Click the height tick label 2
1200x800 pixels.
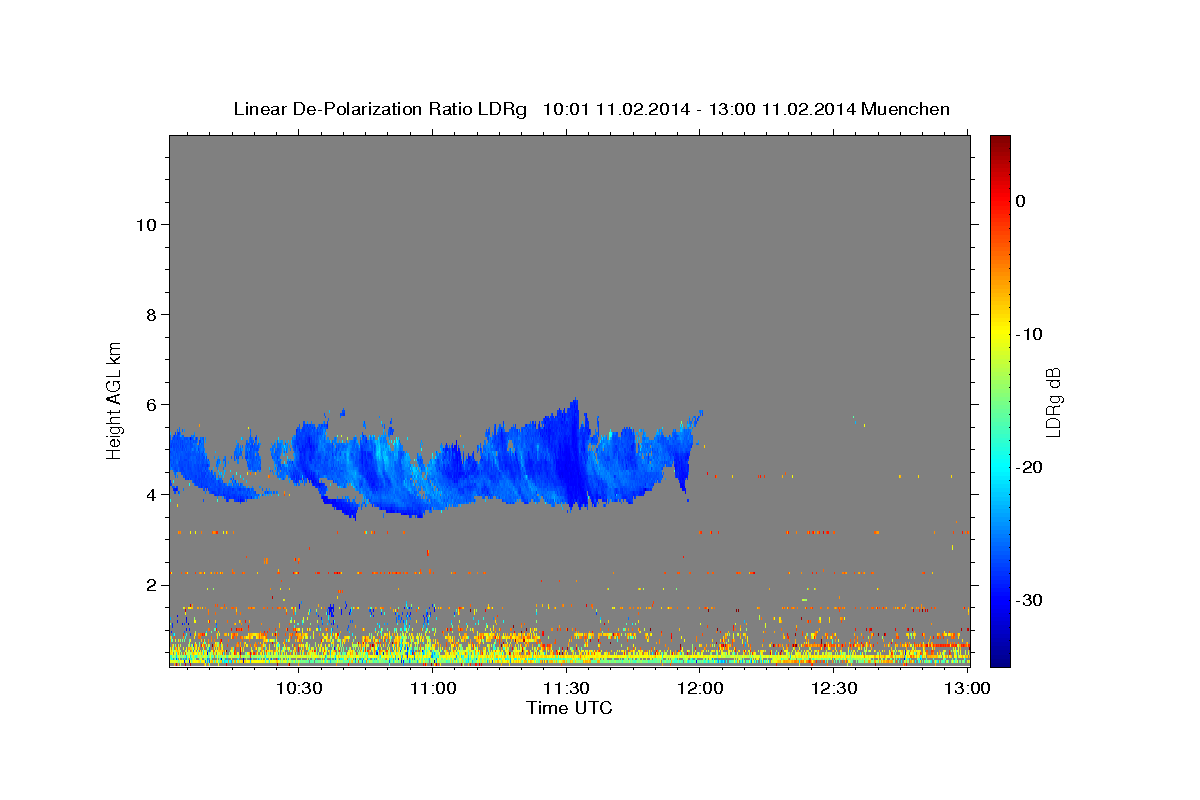click(151, 585)
